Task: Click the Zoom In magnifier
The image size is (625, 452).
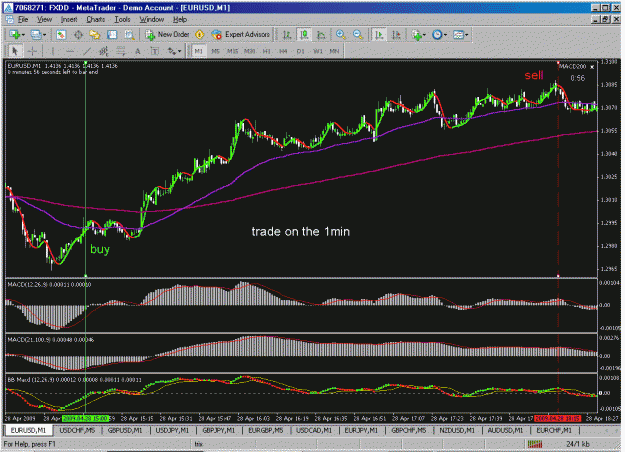Action: (341, 35)
